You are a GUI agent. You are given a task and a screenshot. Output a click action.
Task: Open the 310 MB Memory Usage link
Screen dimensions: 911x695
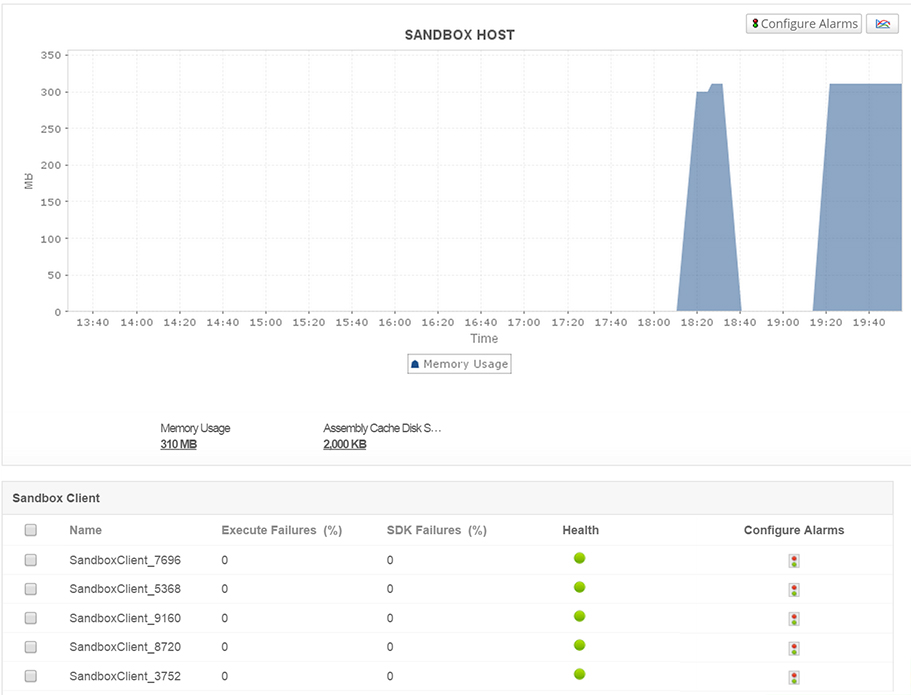point(178,444)
